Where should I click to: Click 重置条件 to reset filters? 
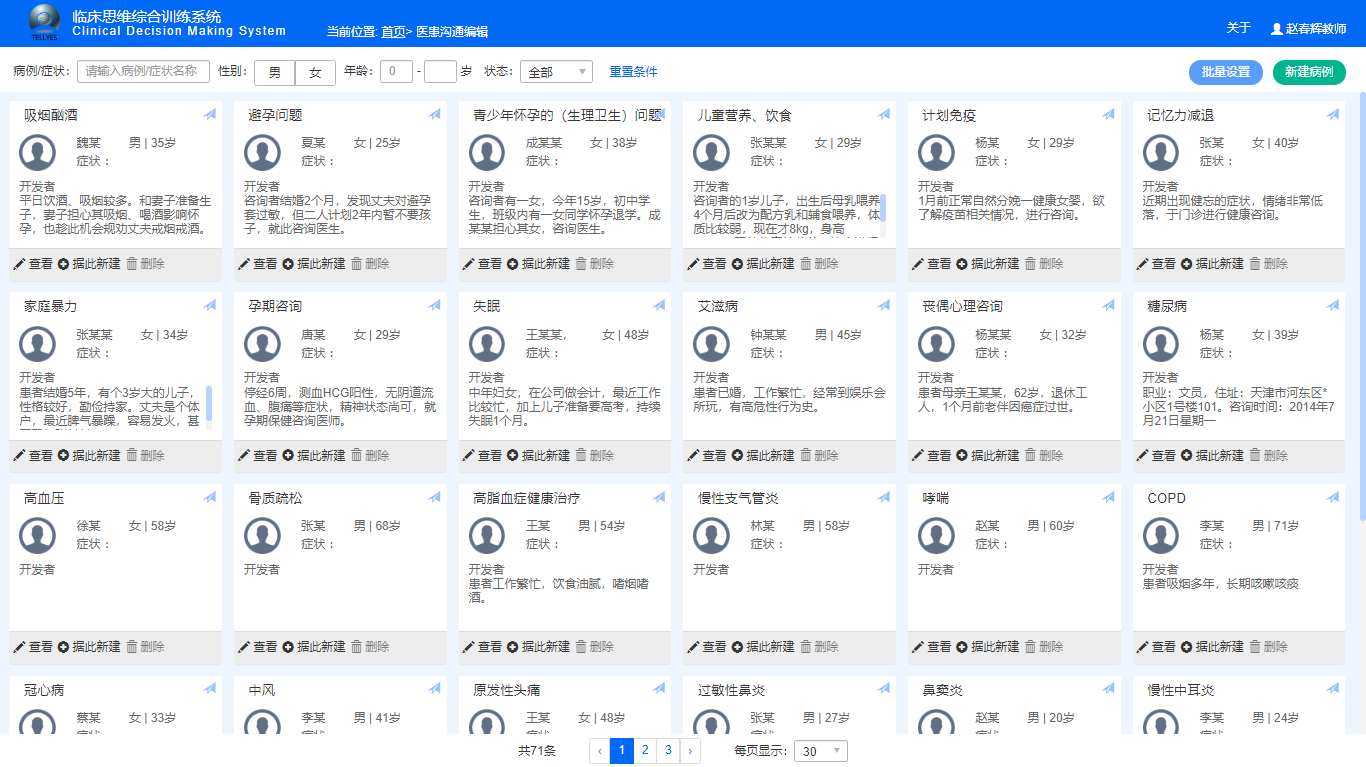(633, 72)
